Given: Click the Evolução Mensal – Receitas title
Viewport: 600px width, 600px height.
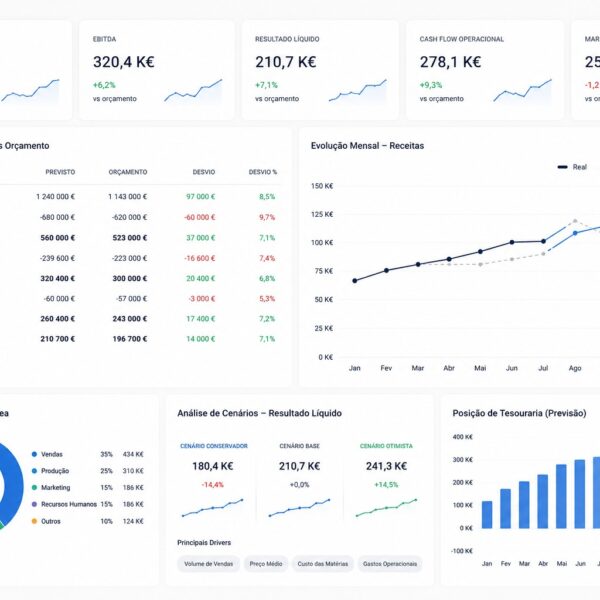Looking at the screenshot, I should click(x=367, y=146).
